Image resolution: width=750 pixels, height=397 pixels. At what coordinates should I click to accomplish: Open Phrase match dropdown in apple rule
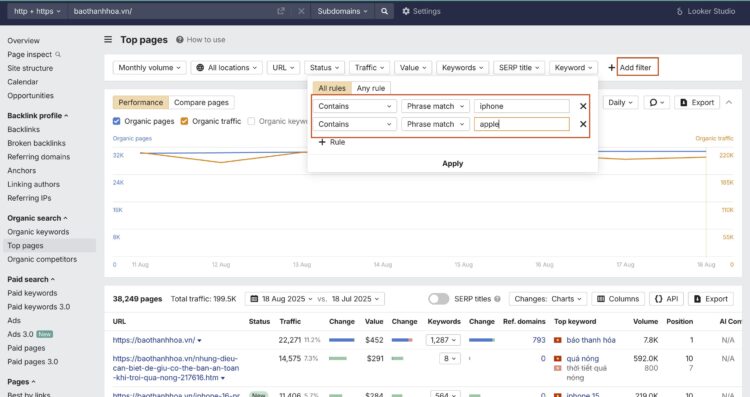pos(435,124)
